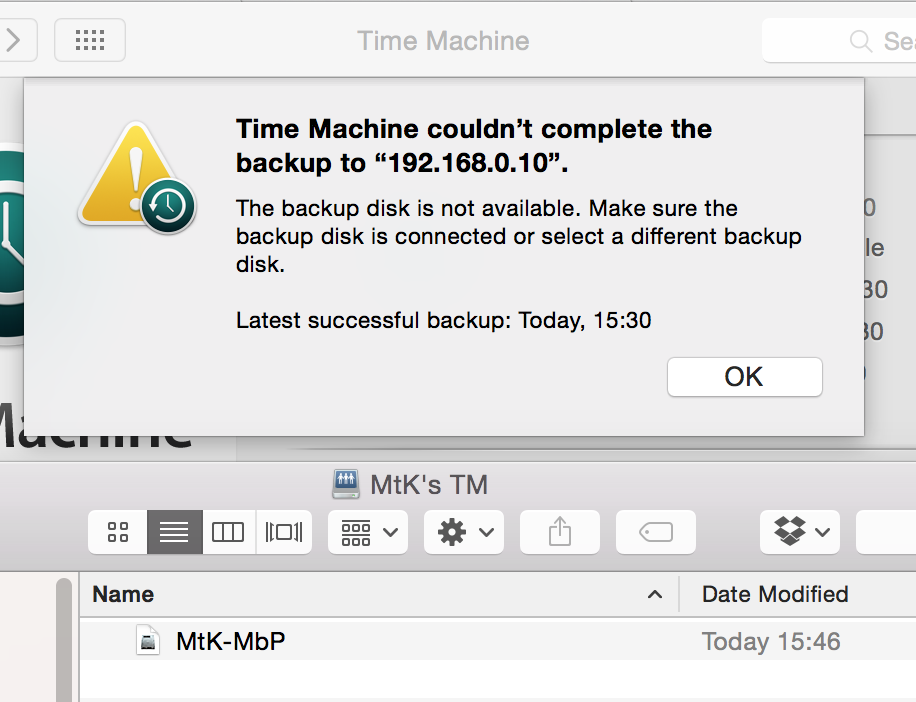Image resolution: width=916 pixels, height=702 pixels.
Task: Show all preferences grid button
Action: [x=90, y=40]
